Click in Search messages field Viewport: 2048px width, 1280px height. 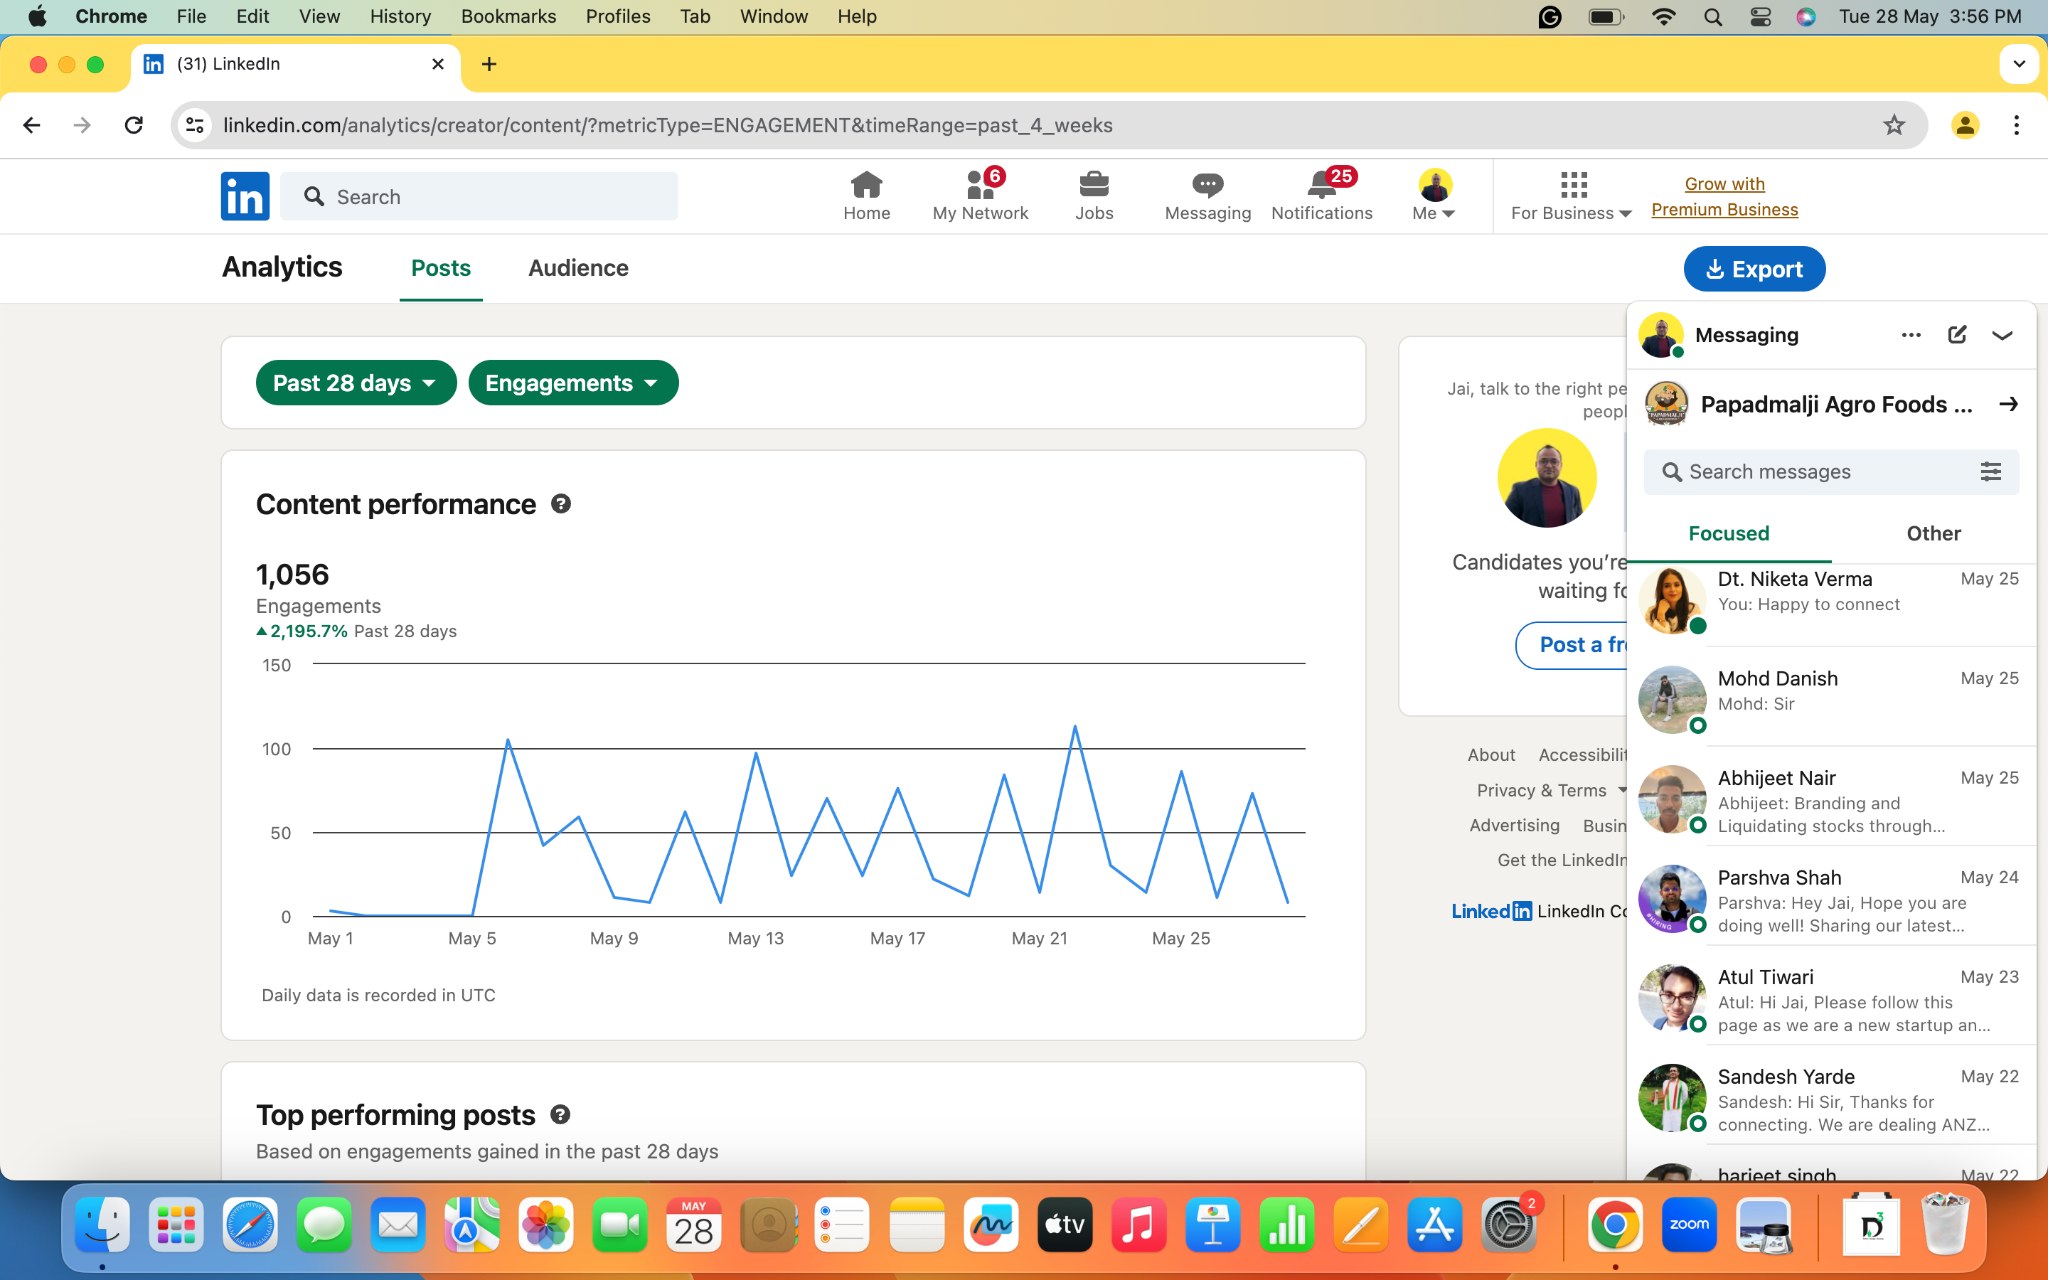1831,472
